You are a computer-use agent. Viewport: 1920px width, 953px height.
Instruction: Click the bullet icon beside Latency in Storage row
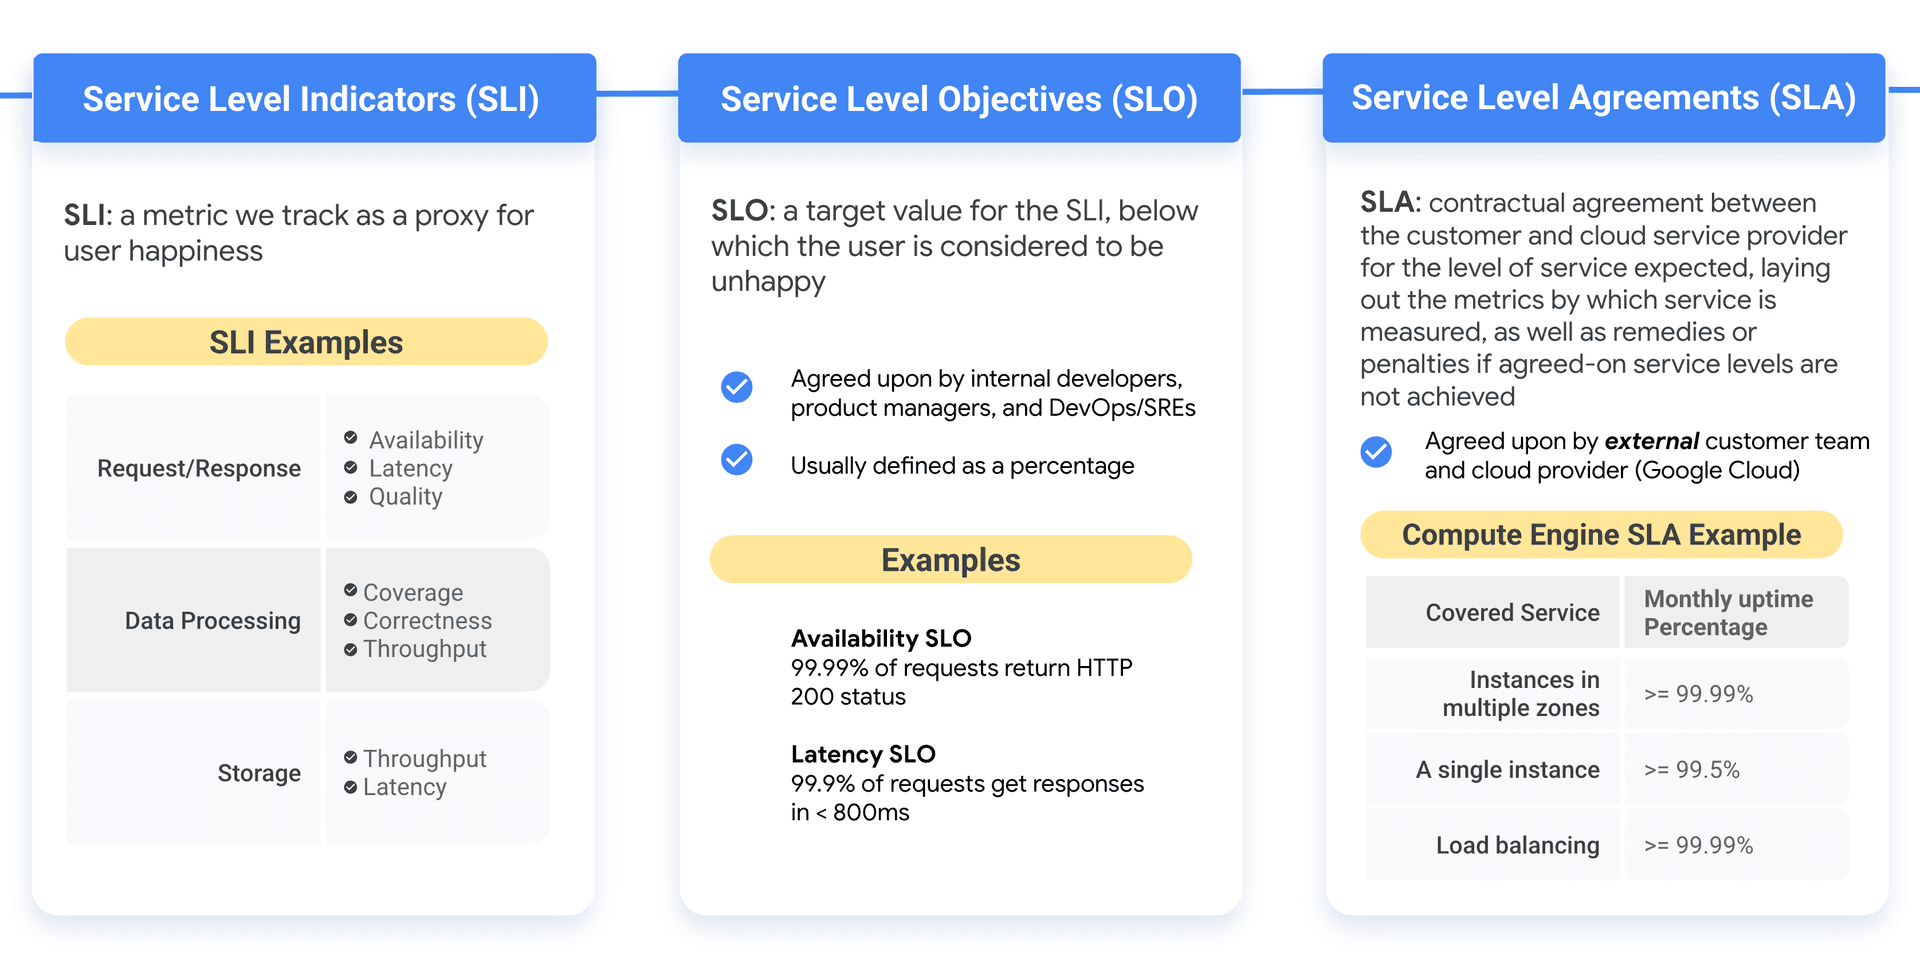coord(351,787)
